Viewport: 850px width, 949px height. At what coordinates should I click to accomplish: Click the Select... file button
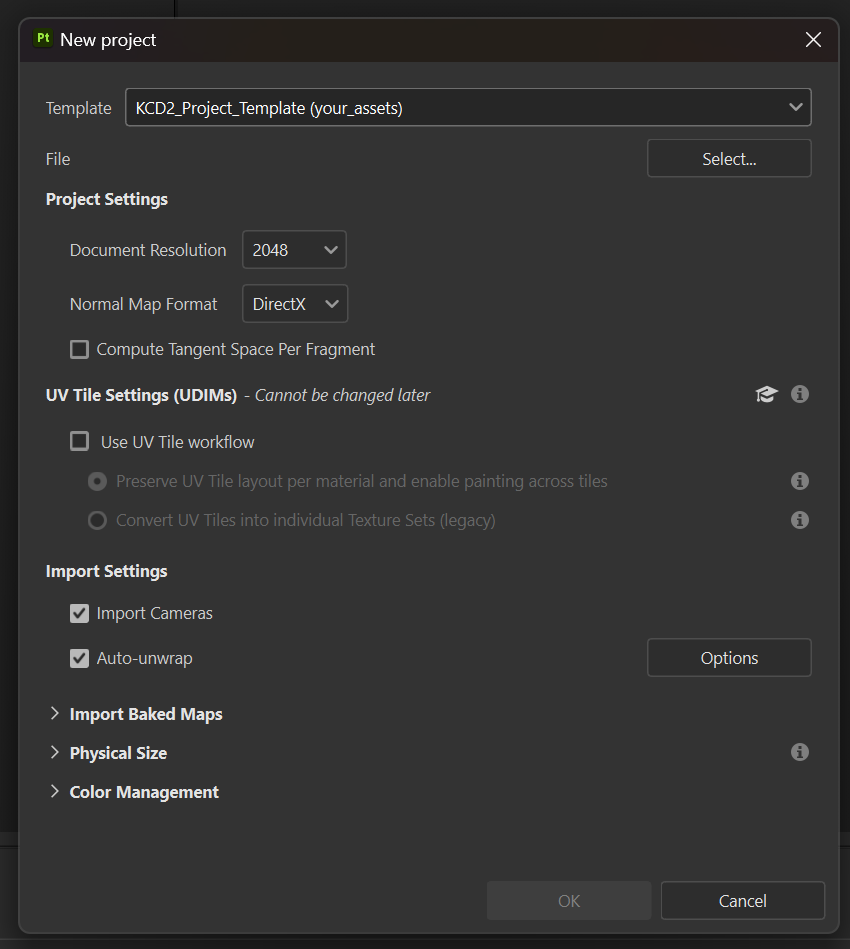(729, 159)
